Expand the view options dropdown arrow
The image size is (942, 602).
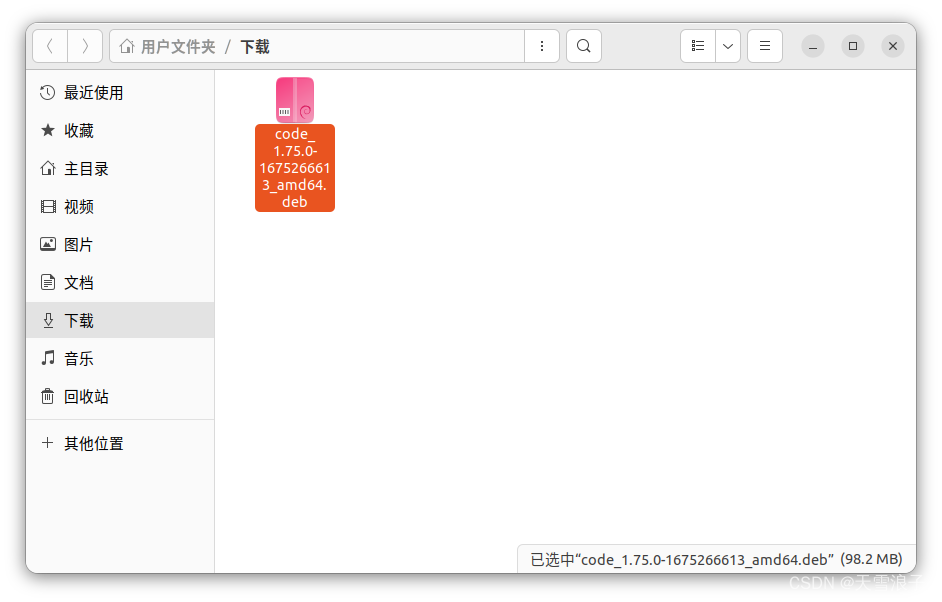pyautogui.click(x=728, y=46)
